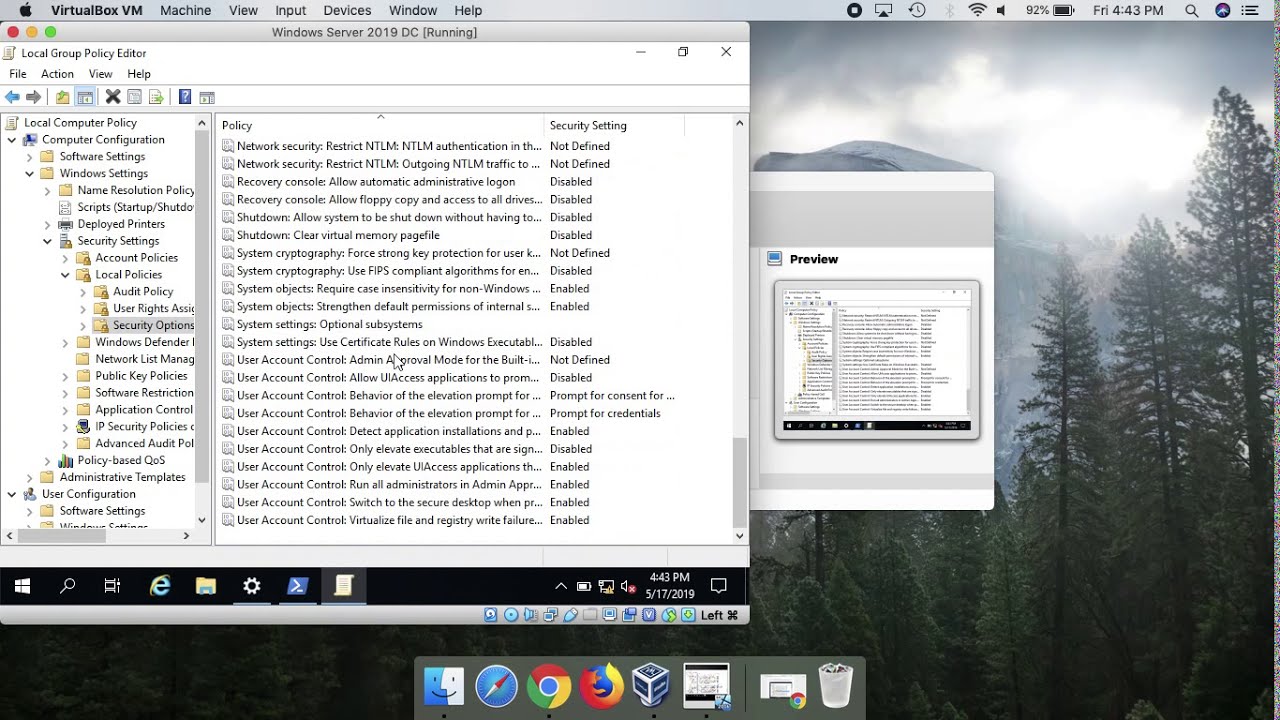Image resolution: width=1280 pixels, height=720 pixels.
Task: Open the Trash in the Dock
Action: (x=835, y=687)
